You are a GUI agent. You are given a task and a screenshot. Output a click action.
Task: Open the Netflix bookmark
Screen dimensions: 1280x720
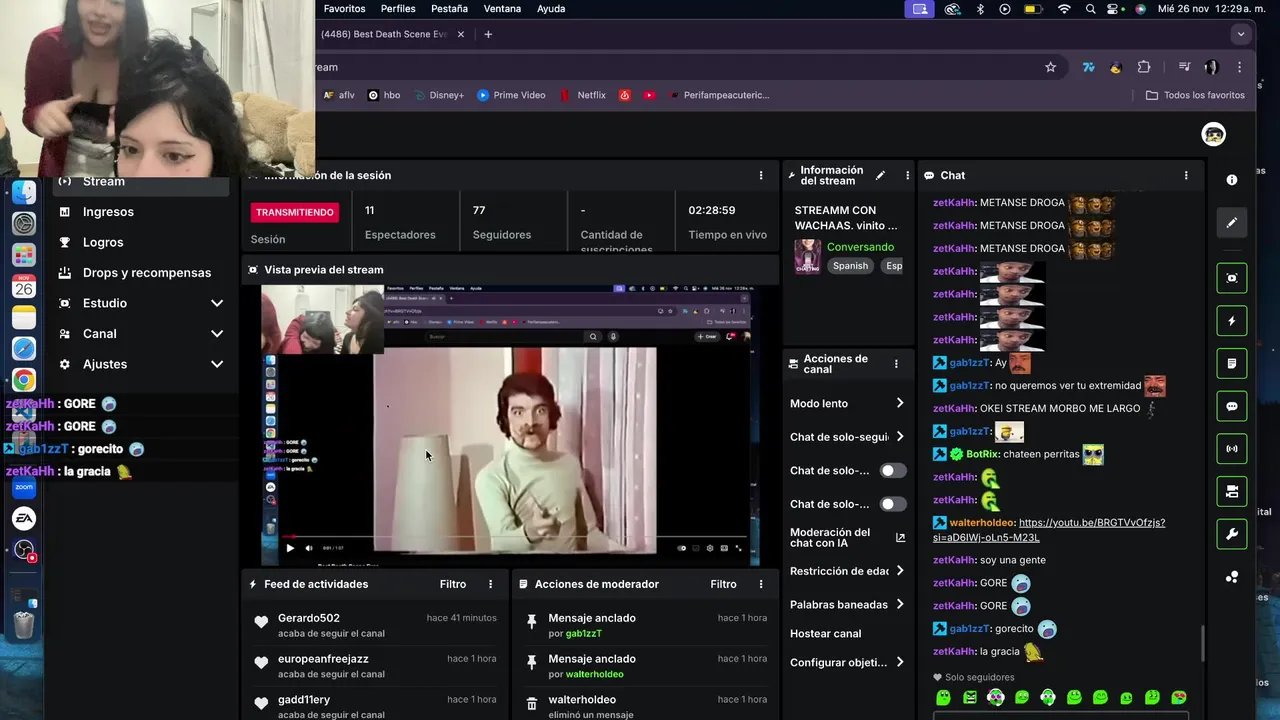point(582,95)
